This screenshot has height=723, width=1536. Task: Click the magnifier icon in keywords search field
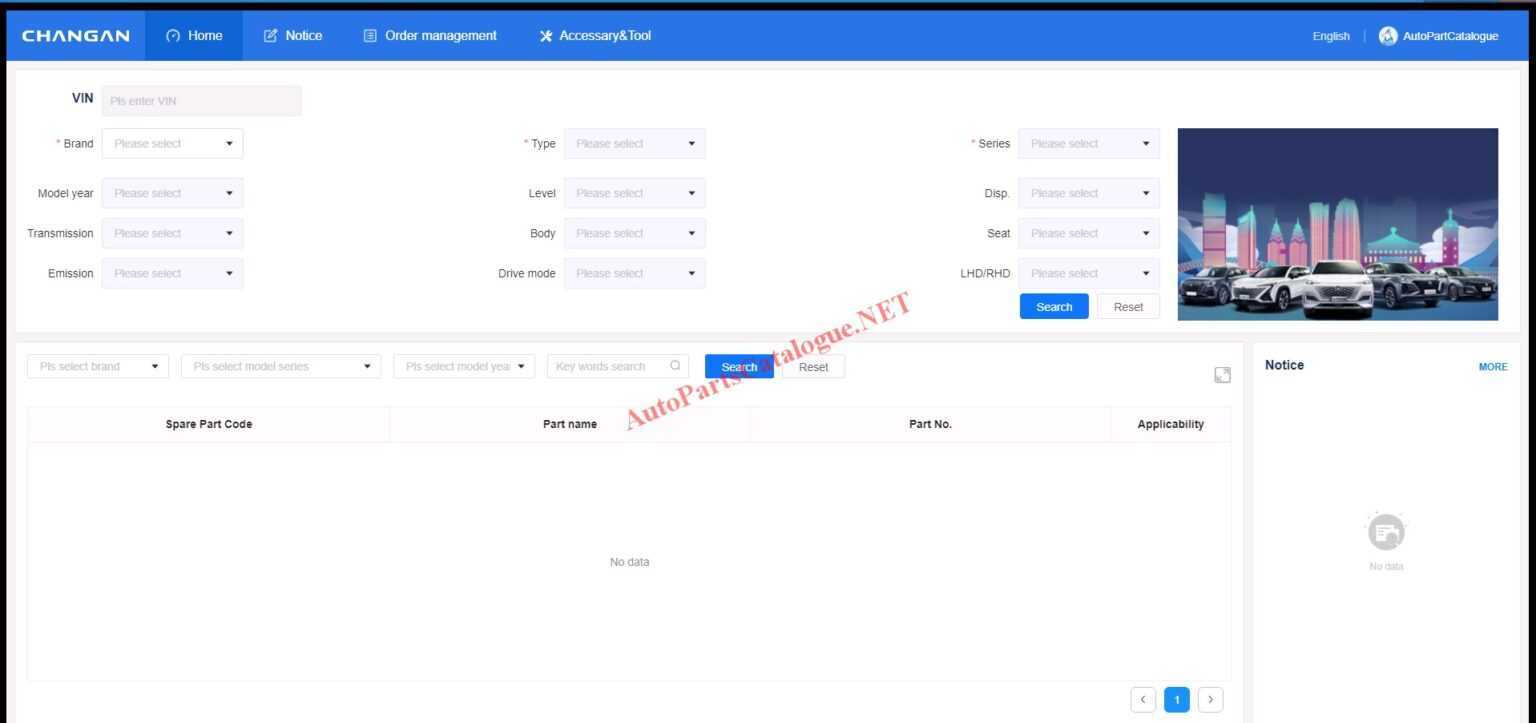point(675,365)
